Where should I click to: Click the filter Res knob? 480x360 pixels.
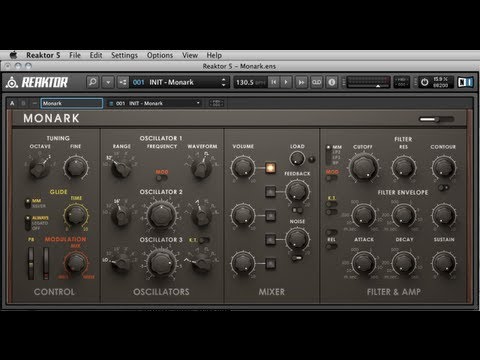tap(403, 168)
